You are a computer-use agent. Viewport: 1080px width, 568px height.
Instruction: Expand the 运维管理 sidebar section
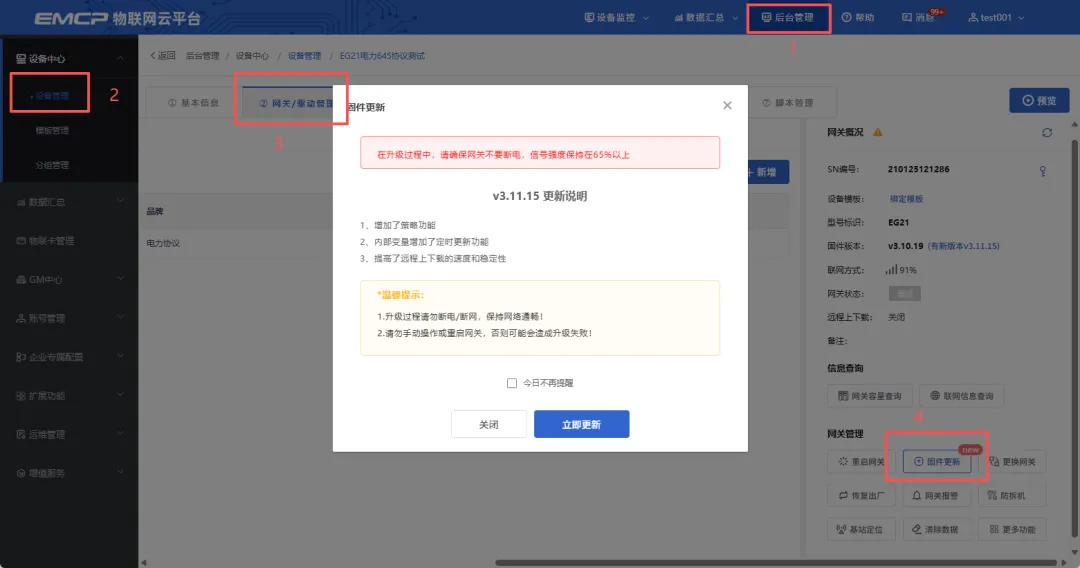point(69,434)
